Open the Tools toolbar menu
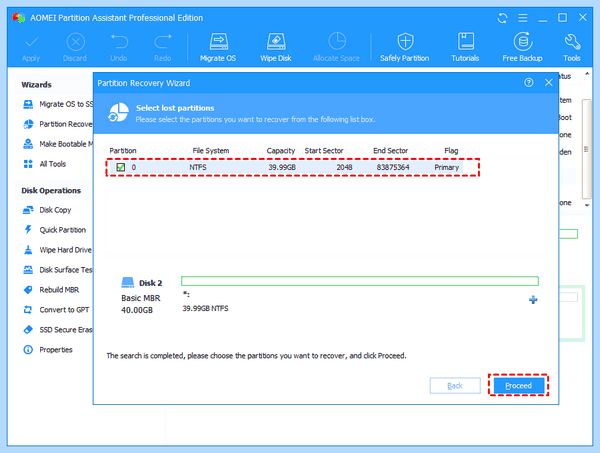The height and width of the screenshot is (453, 600). (x=572, y=48)
